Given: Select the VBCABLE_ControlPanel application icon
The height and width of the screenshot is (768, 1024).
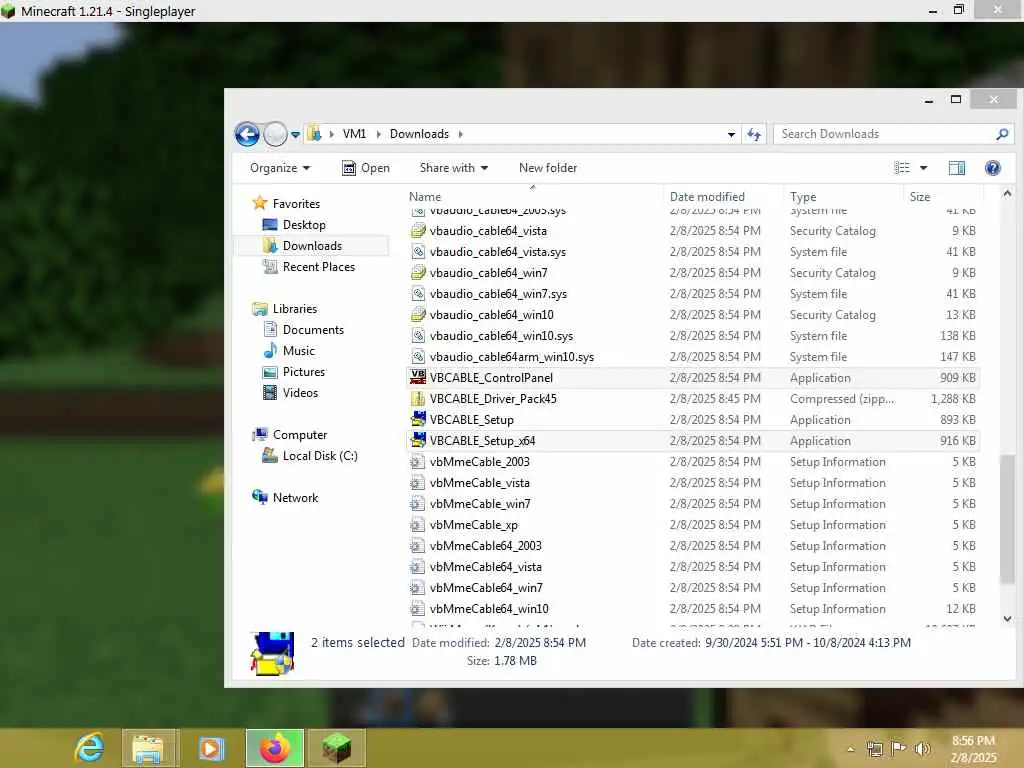Looking at the screenshot, I should tap(418, 377).
